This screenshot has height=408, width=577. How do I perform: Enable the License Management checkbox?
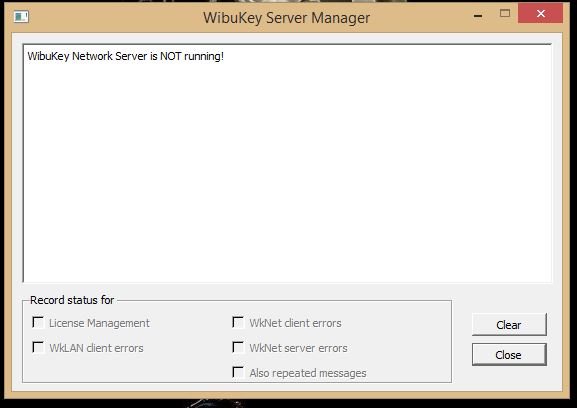[x=38, y=322]
